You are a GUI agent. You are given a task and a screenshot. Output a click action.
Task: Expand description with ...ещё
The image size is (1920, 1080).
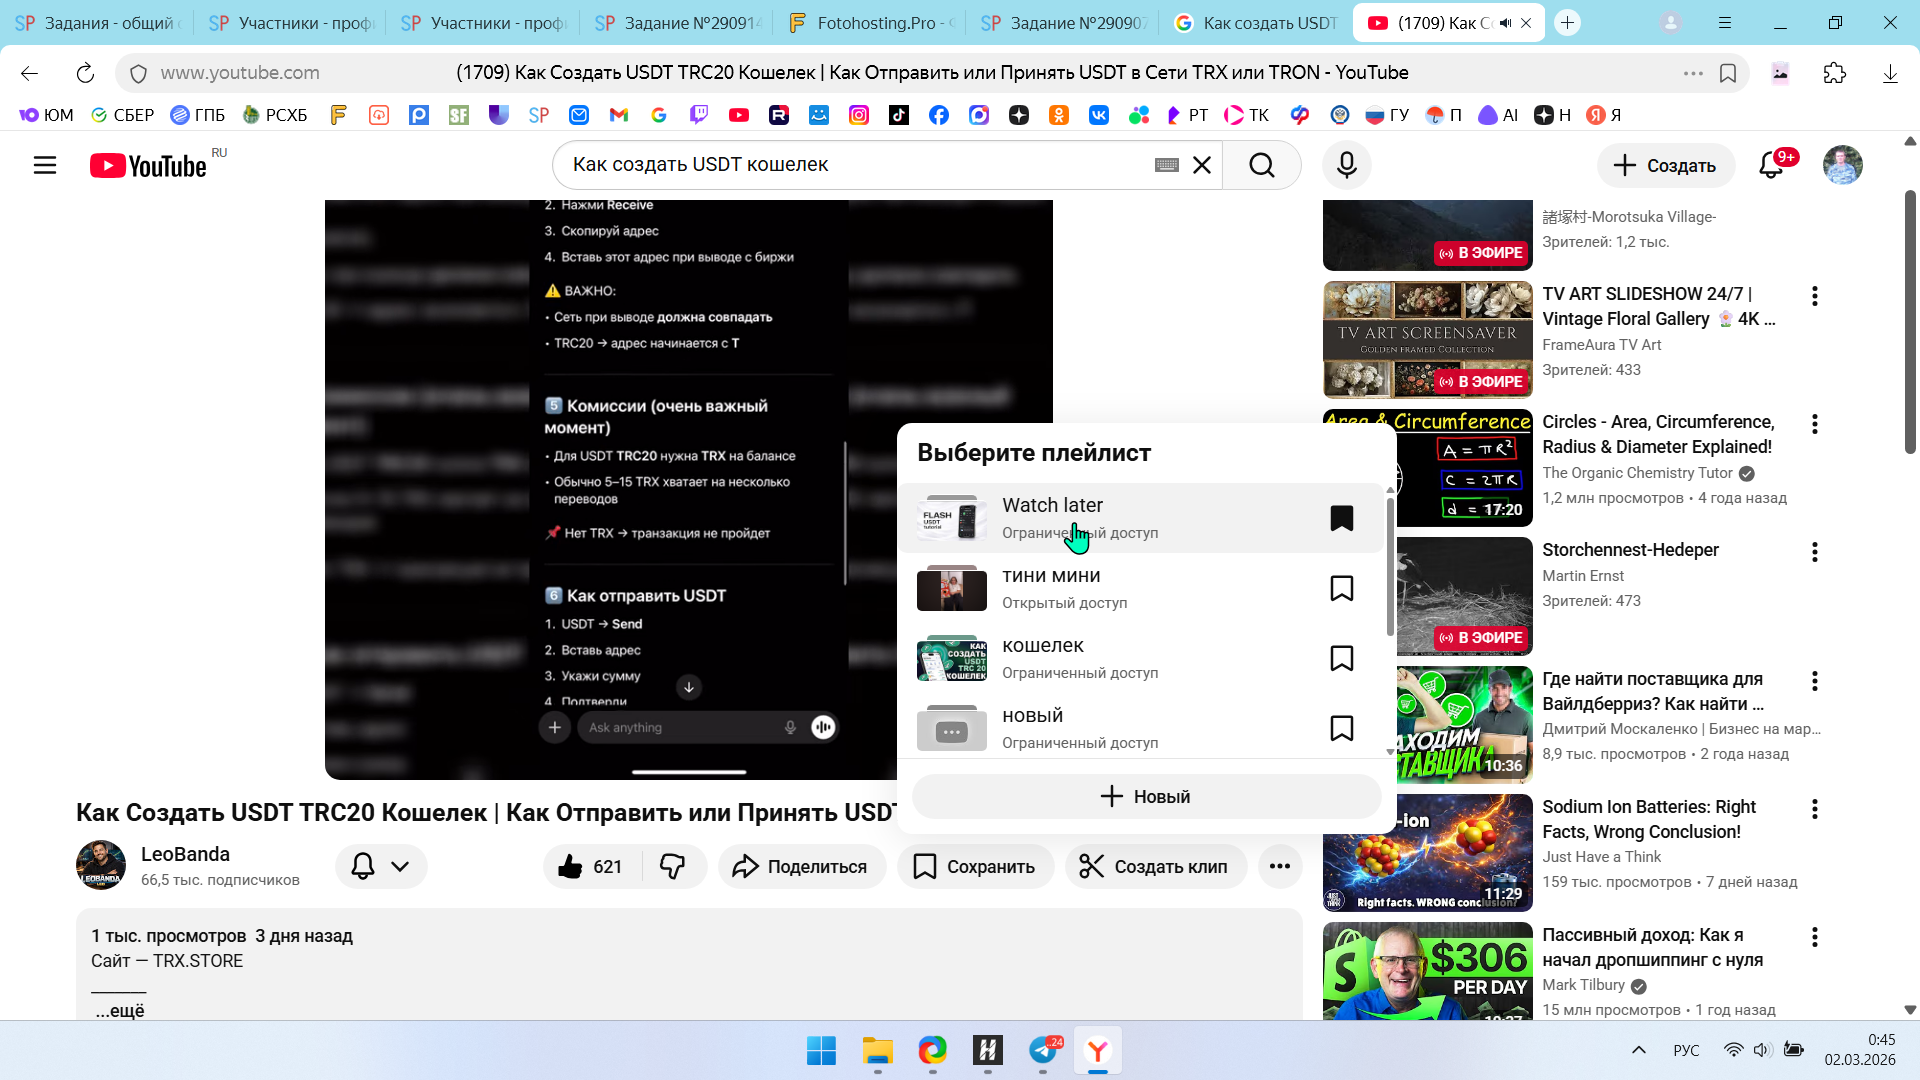click(120, 1010)
